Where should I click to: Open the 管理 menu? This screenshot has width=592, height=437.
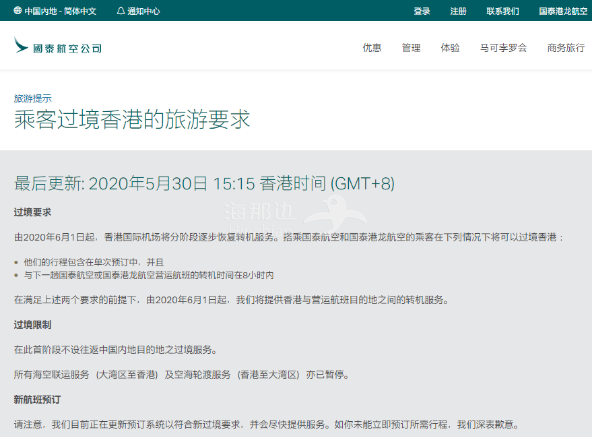[x=411, y=48]
